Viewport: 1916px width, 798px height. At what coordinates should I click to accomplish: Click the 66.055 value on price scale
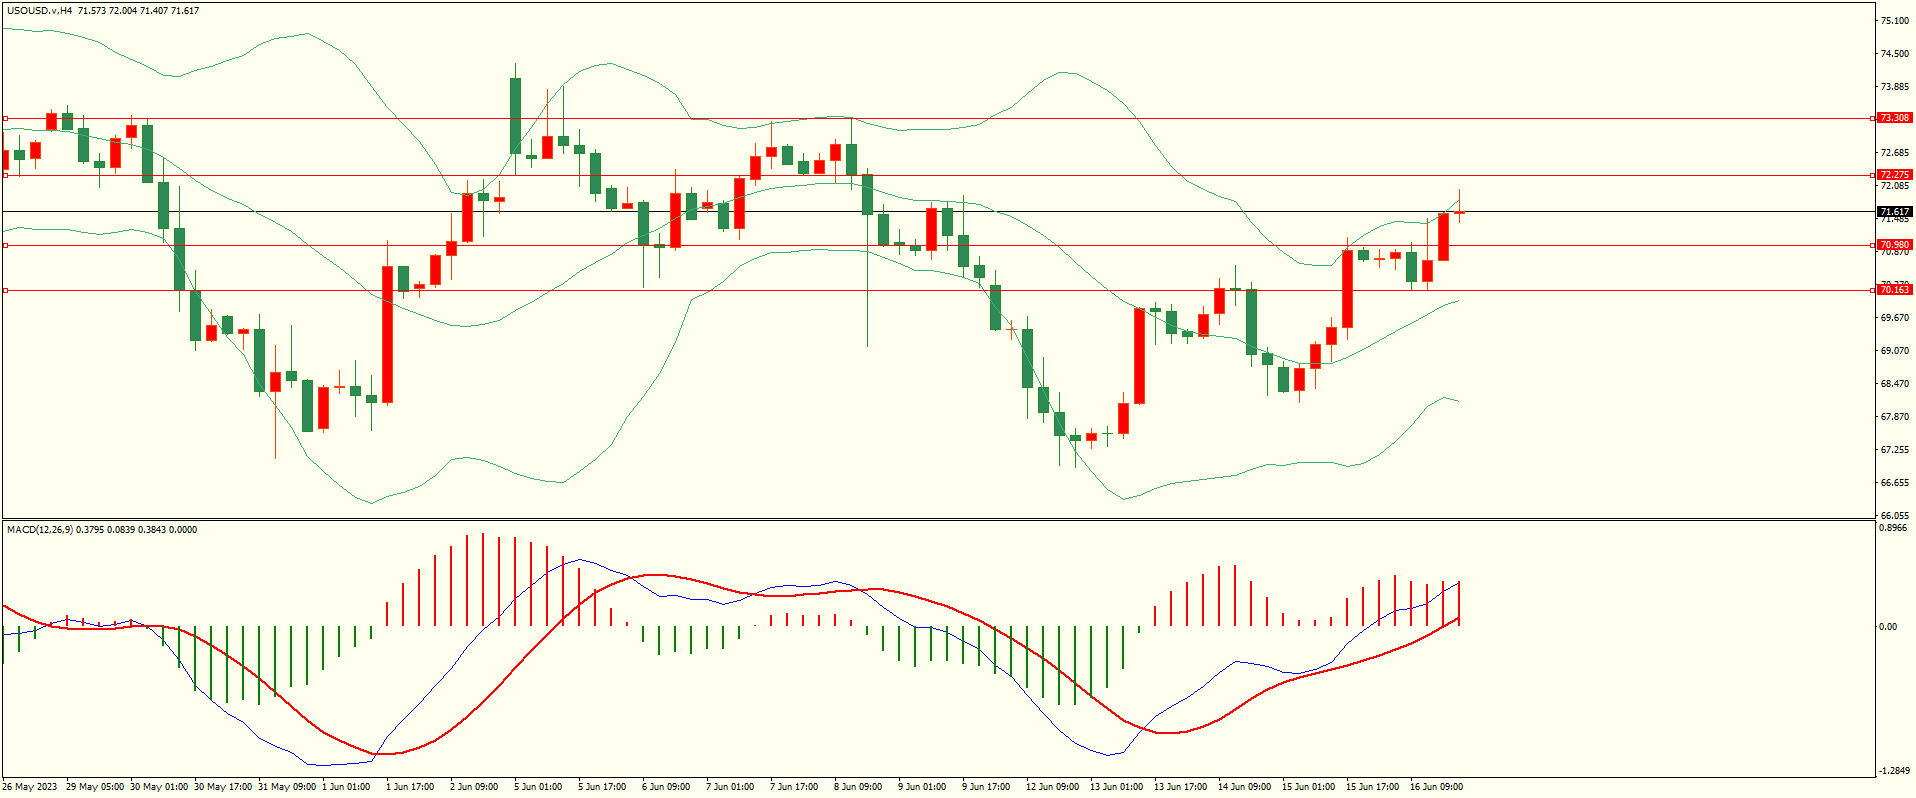pos(1894,516)
